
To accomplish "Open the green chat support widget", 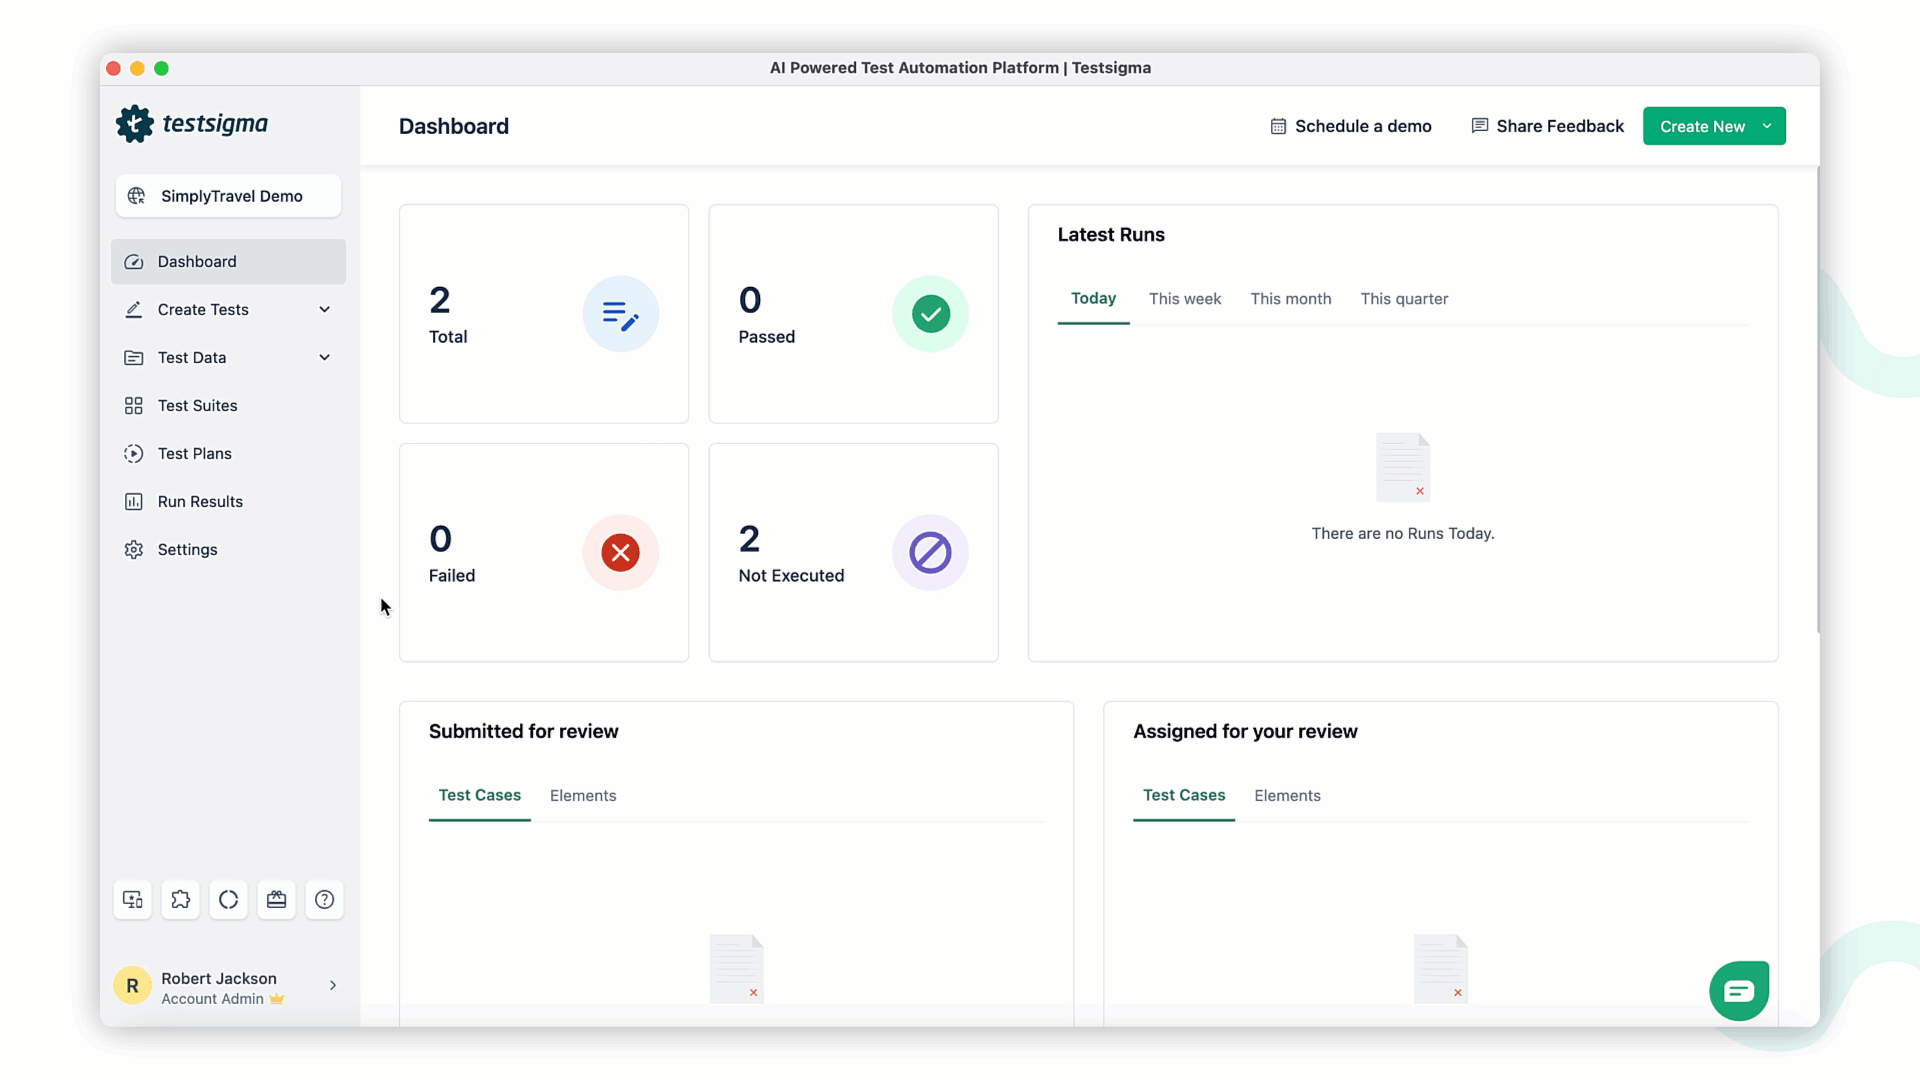I will [x=1739, y=991].
